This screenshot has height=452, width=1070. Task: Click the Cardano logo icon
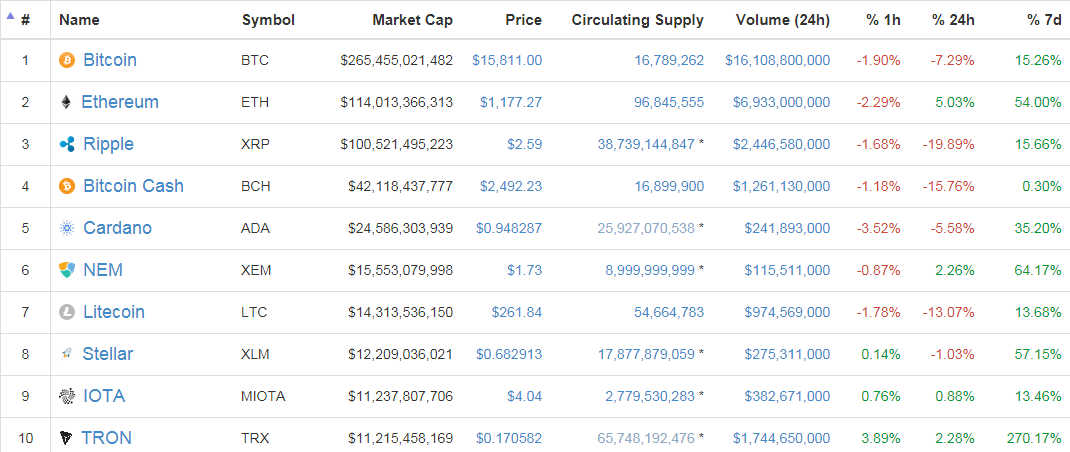[67, 228]
